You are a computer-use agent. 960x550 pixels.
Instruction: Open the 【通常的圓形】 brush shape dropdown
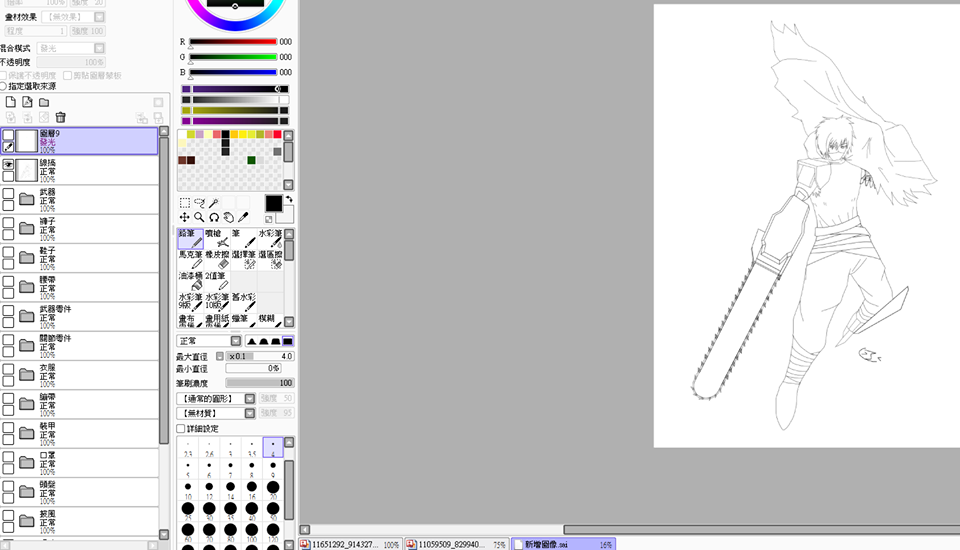pyautogui.click(x=250, y=399)
